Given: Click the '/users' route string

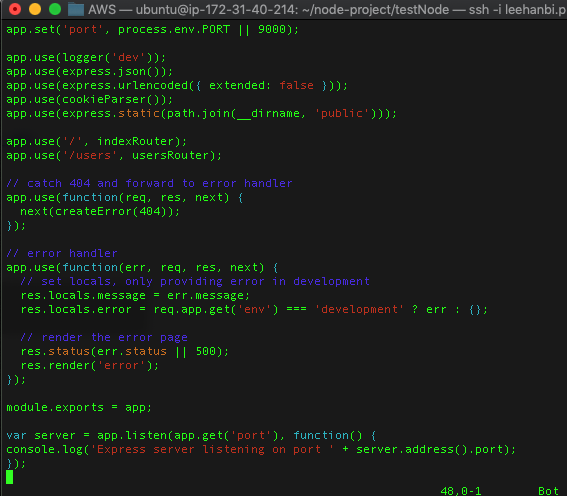Looking at the screenshot, I should (90, 155).
